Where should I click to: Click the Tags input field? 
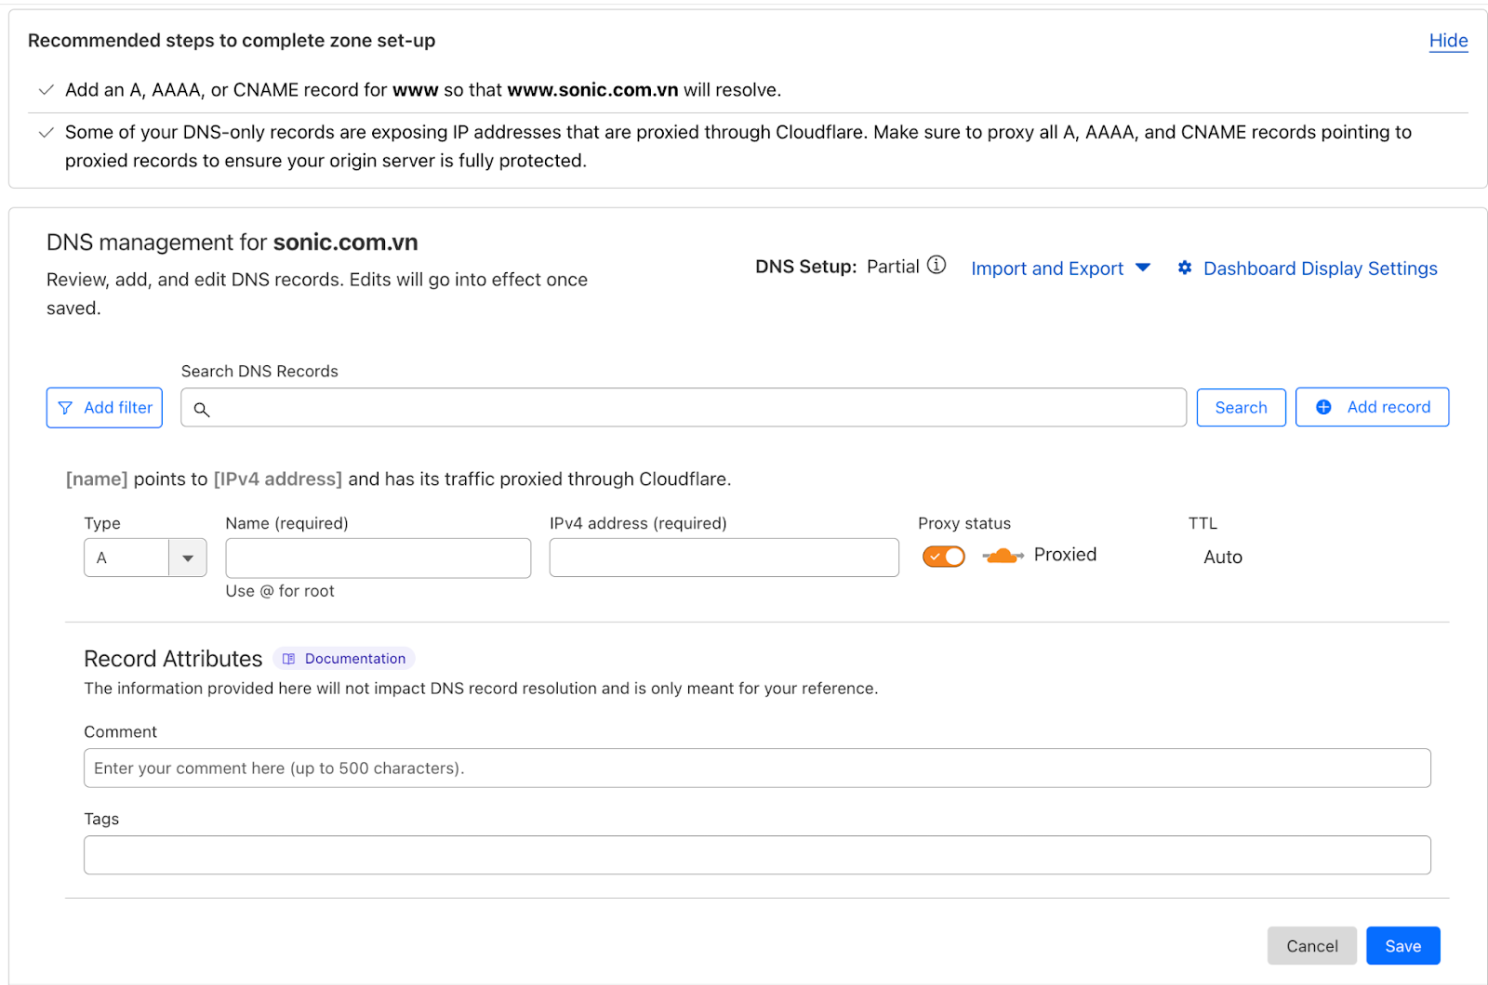(757, 855)
